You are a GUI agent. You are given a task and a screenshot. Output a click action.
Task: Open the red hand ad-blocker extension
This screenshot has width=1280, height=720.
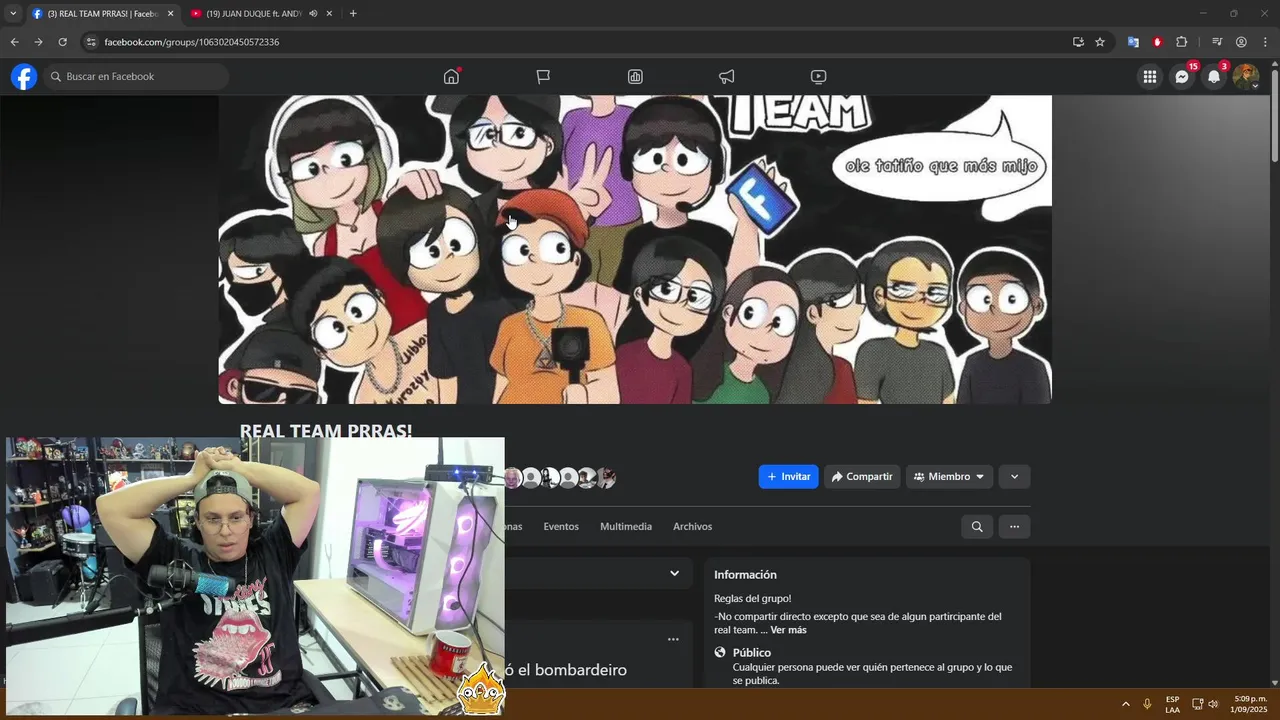tap(1157, 42)
